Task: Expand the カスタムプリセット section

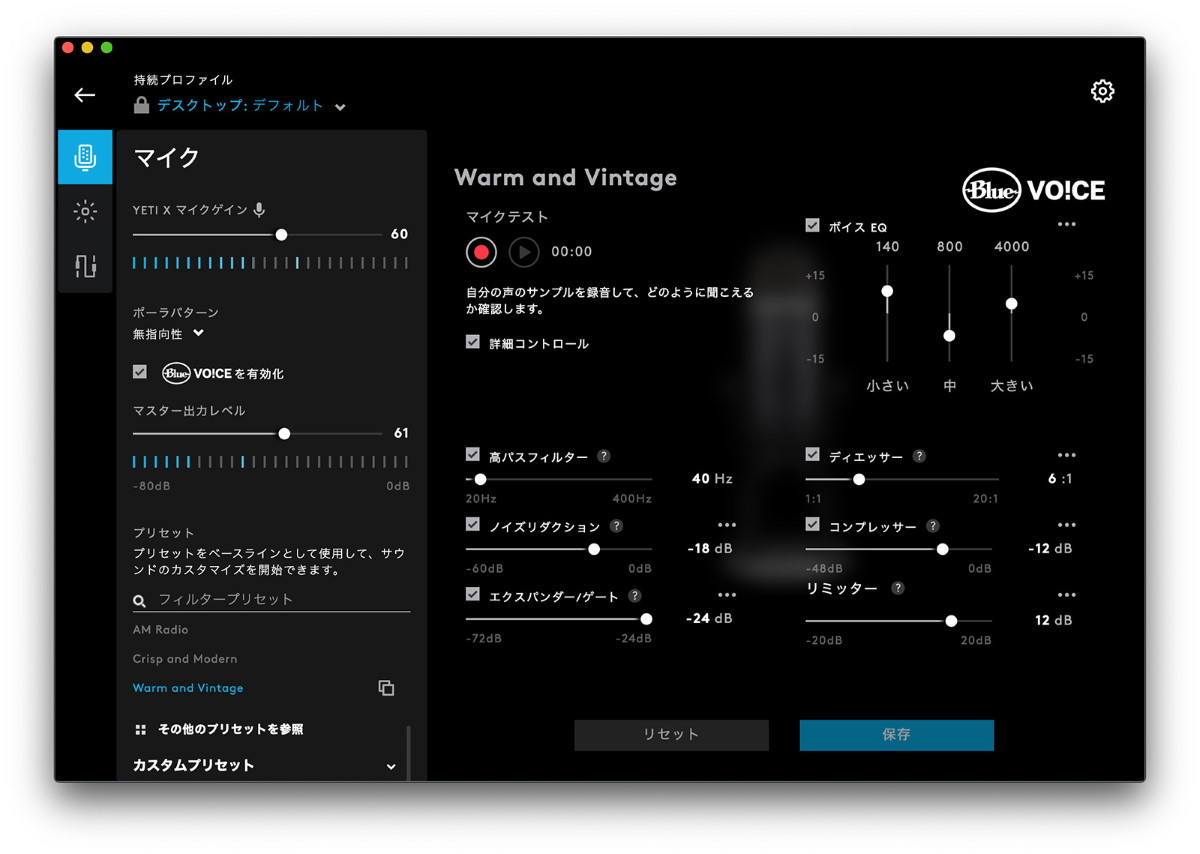Action: click(390, 766)
